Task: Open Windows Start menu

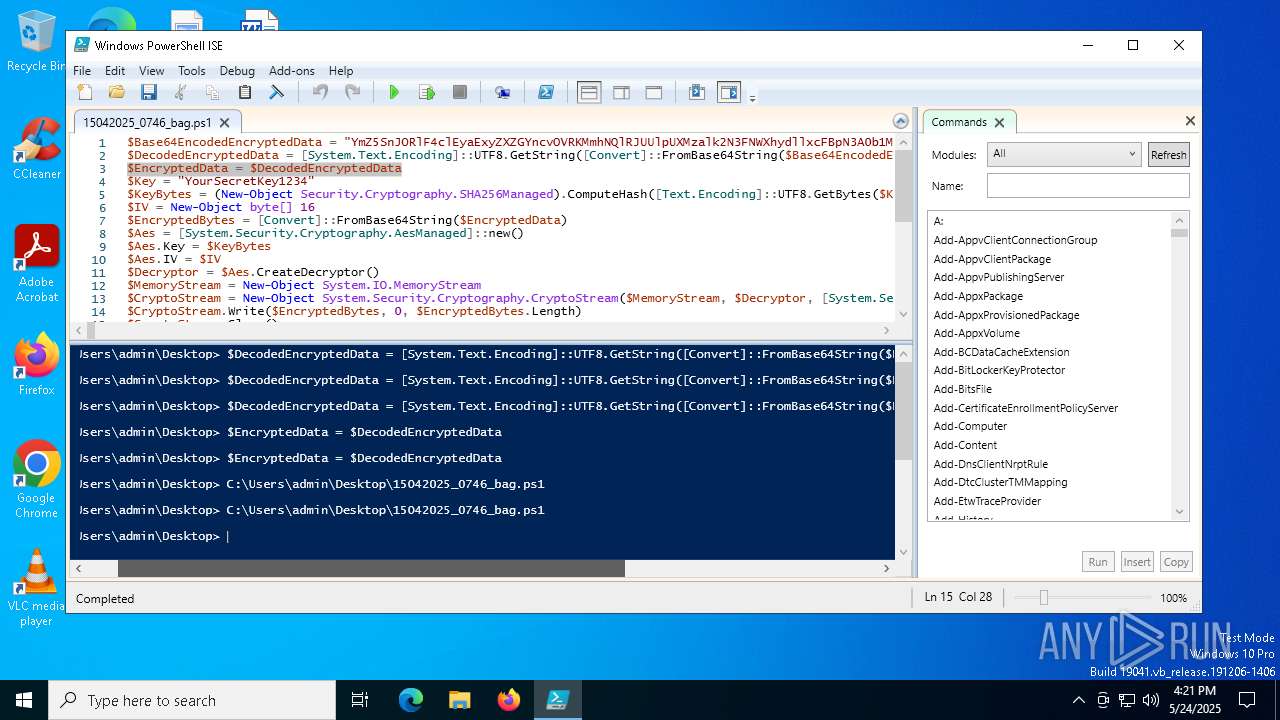Action: pyautogui.click(x=24, y=700)
